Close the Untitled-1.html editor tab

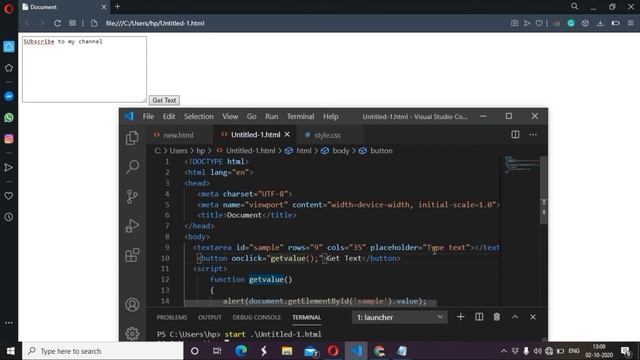[287, 134]
